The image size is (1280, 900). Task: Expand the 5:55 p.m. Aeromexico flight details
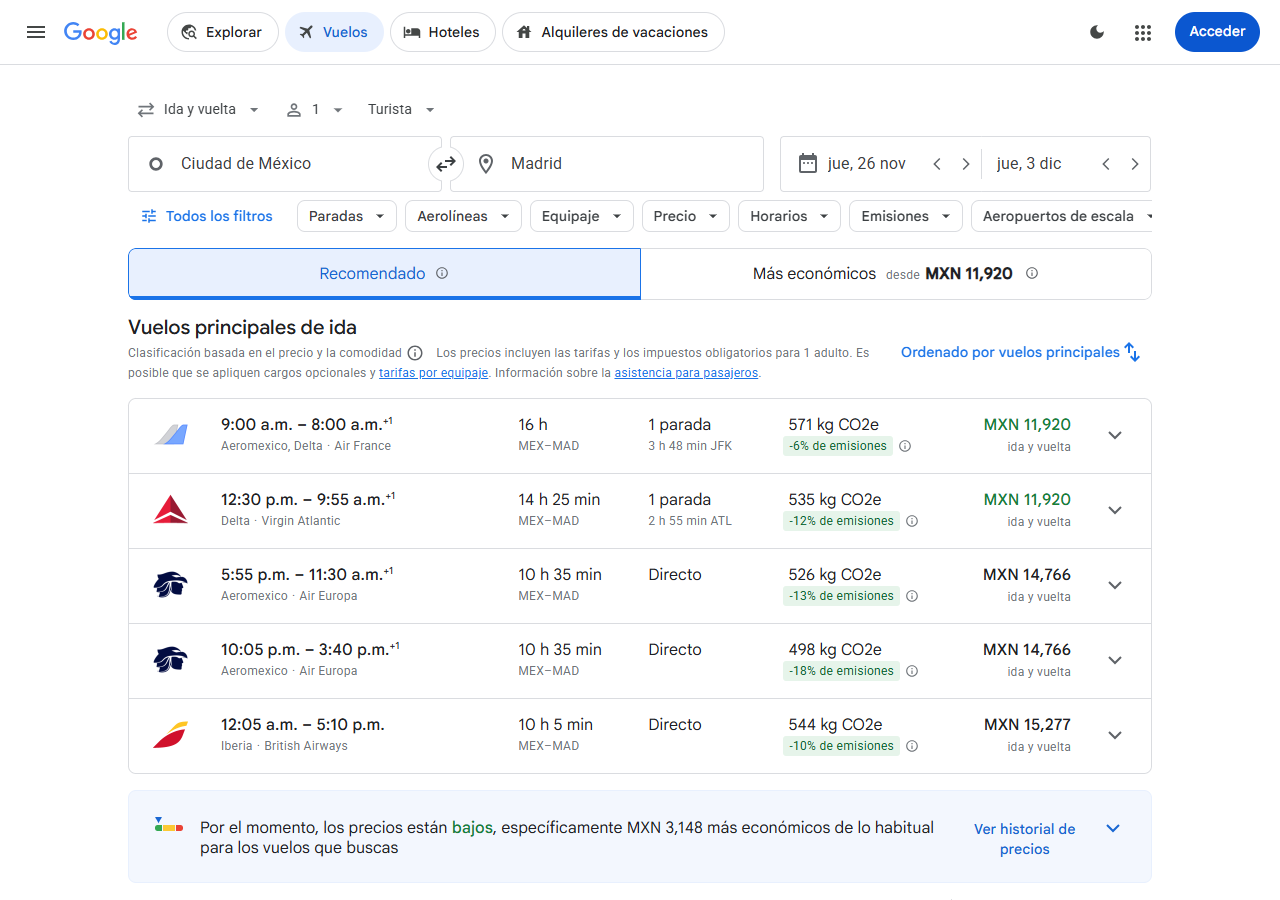1115,585
